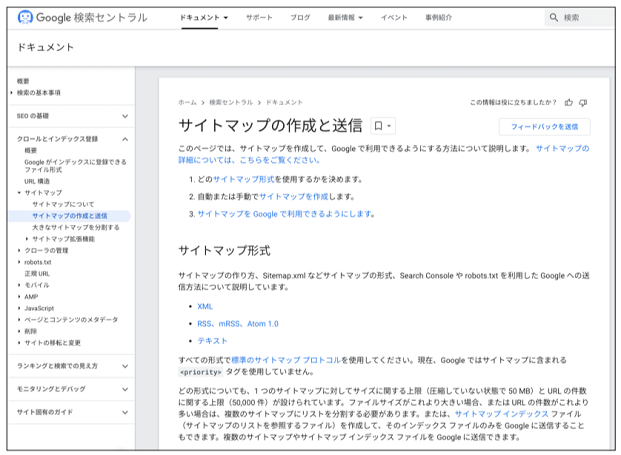Open サイトマップを Google で利用できるようにします link
Viewport: 621px width, 455px height.
tap(285, 214)
